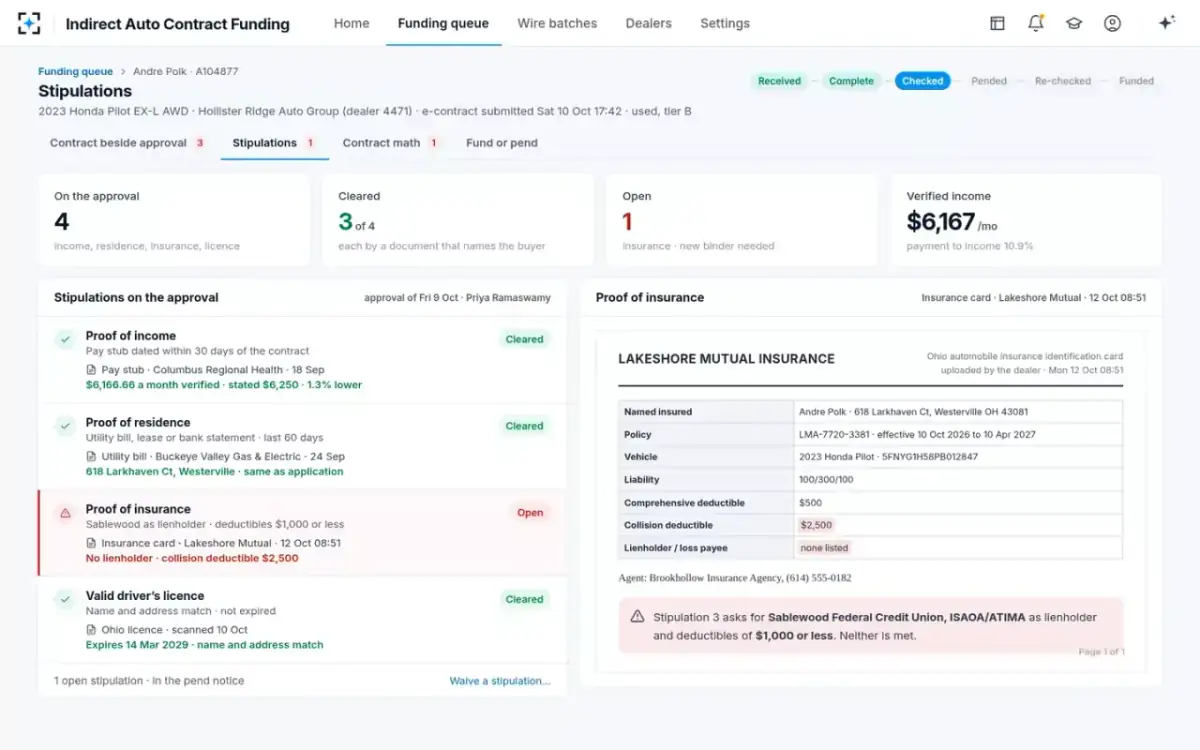The width and height of the screenshot is (1200, 750).
Task: Open Wire batches
Action: [x=557, y=23]
